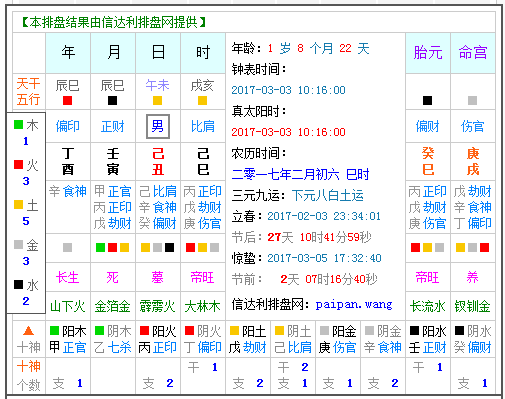The width and height of the screenshot is (505, 399).
Task: Click the black 水 square in the legend
Action: click(x=18, y=285)
